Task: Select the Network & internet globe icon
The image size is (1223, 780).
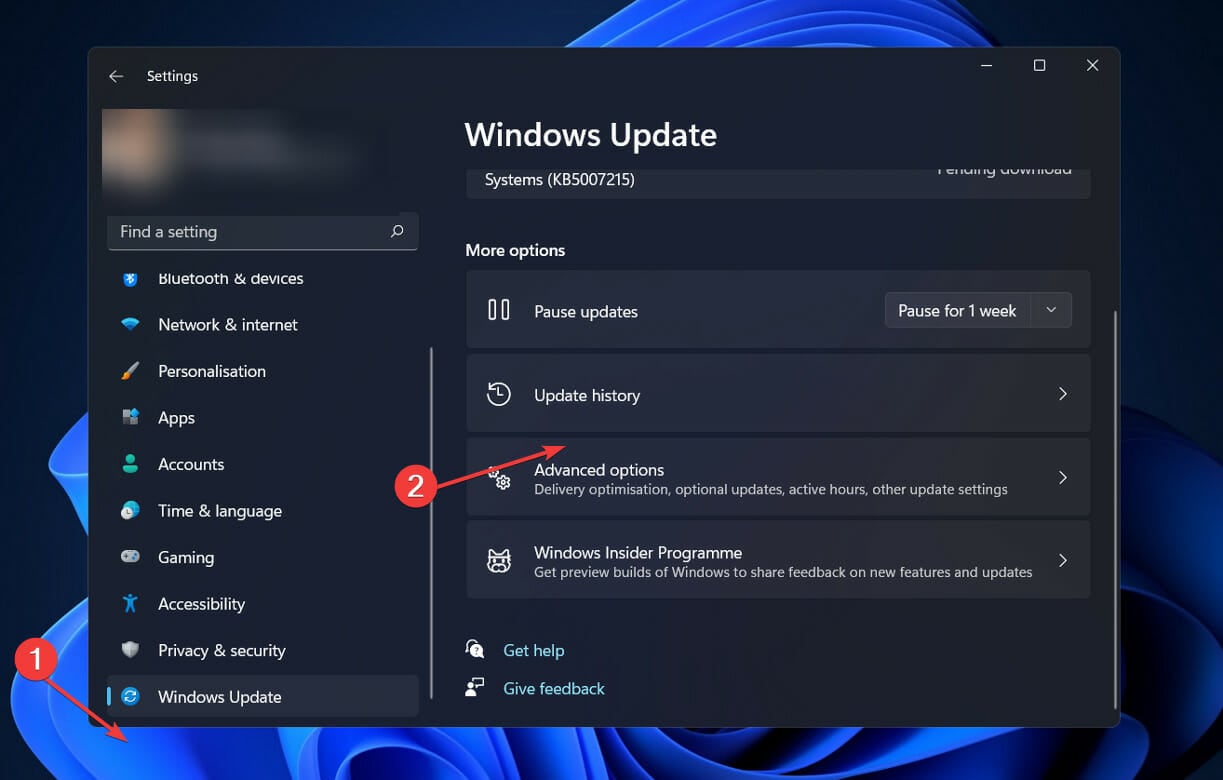Action: click(x=130, y=324)
